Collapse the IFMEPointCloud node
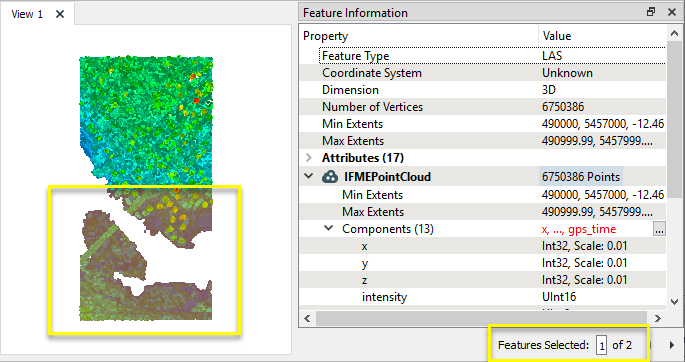The image size is (685, 362). click(x=309, y=176)
